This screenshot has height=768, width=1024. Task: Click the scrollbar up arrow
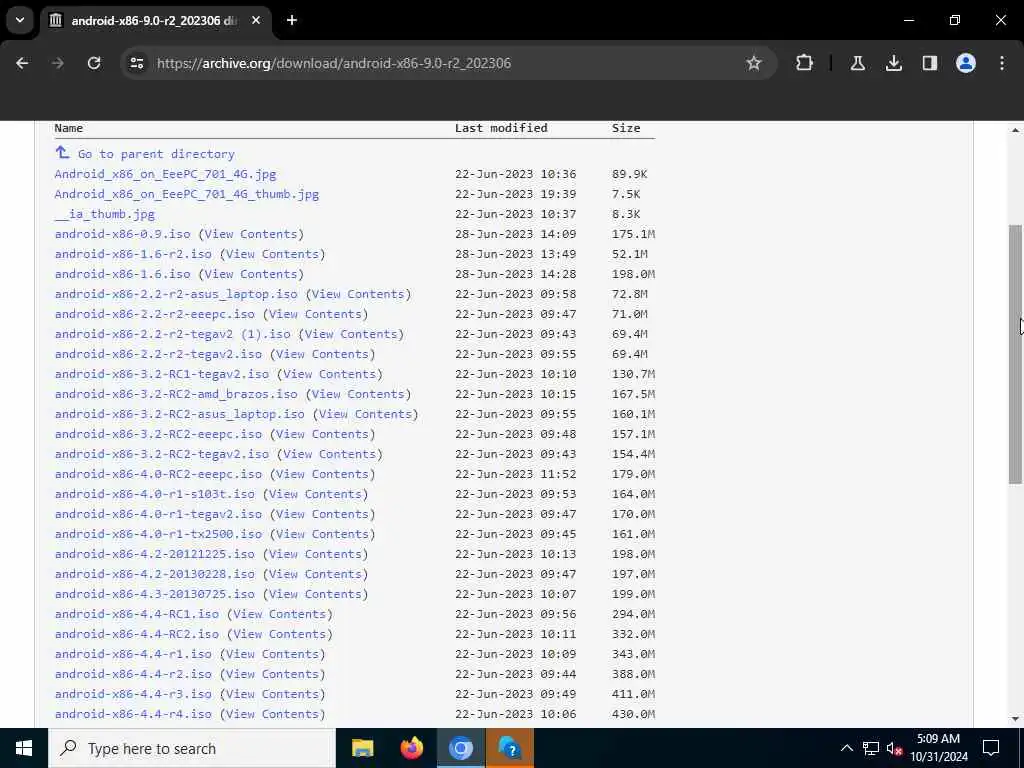click(1015, 130)
